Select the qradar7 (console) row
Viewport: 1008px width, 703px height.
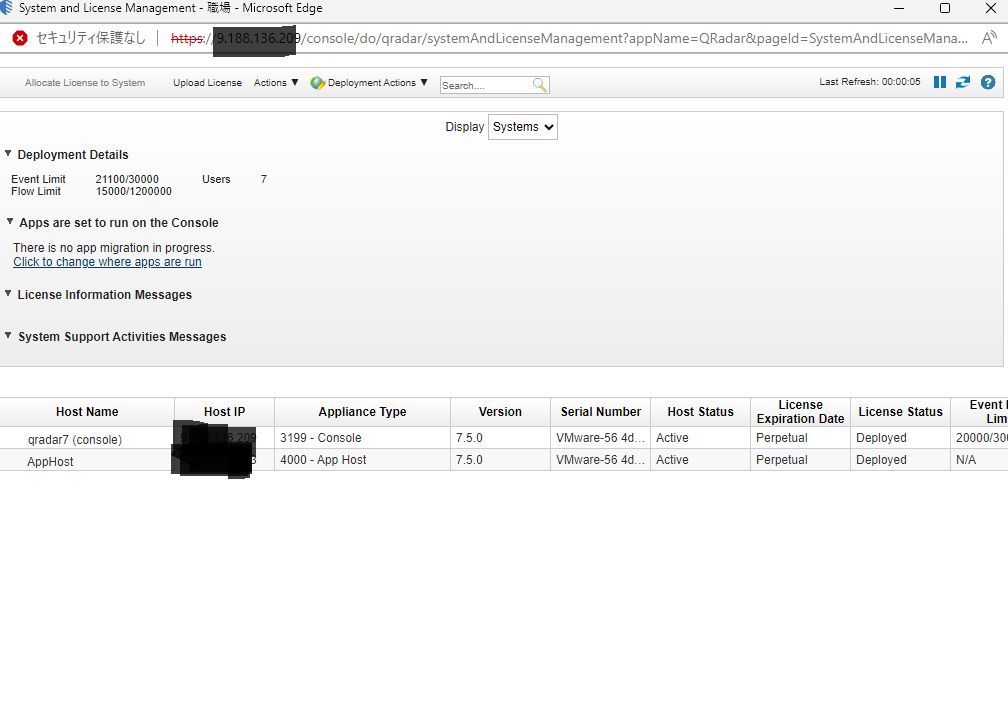(x=504, y=438)
